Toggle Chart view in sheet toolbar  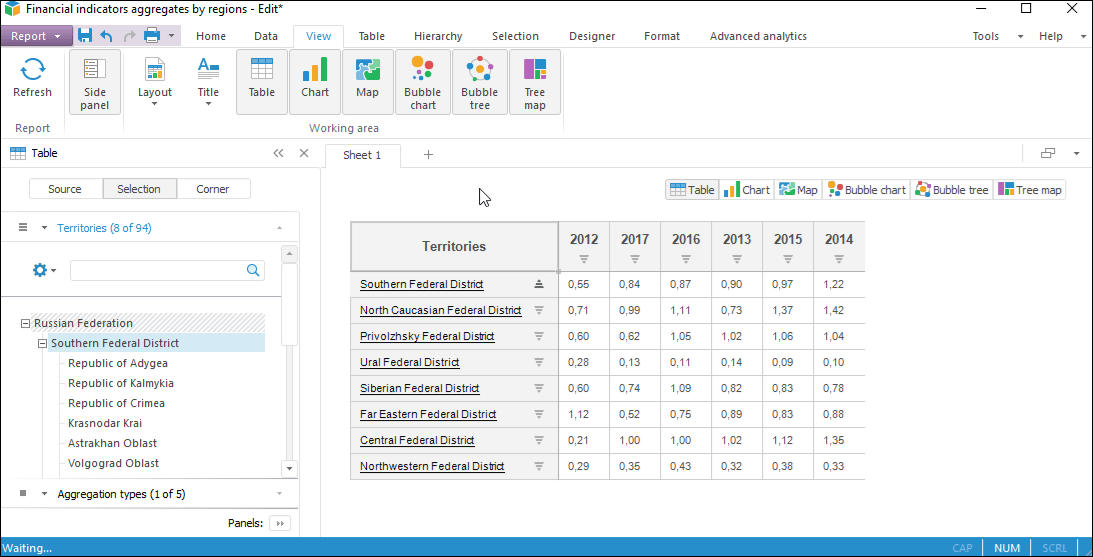point(746,190)
